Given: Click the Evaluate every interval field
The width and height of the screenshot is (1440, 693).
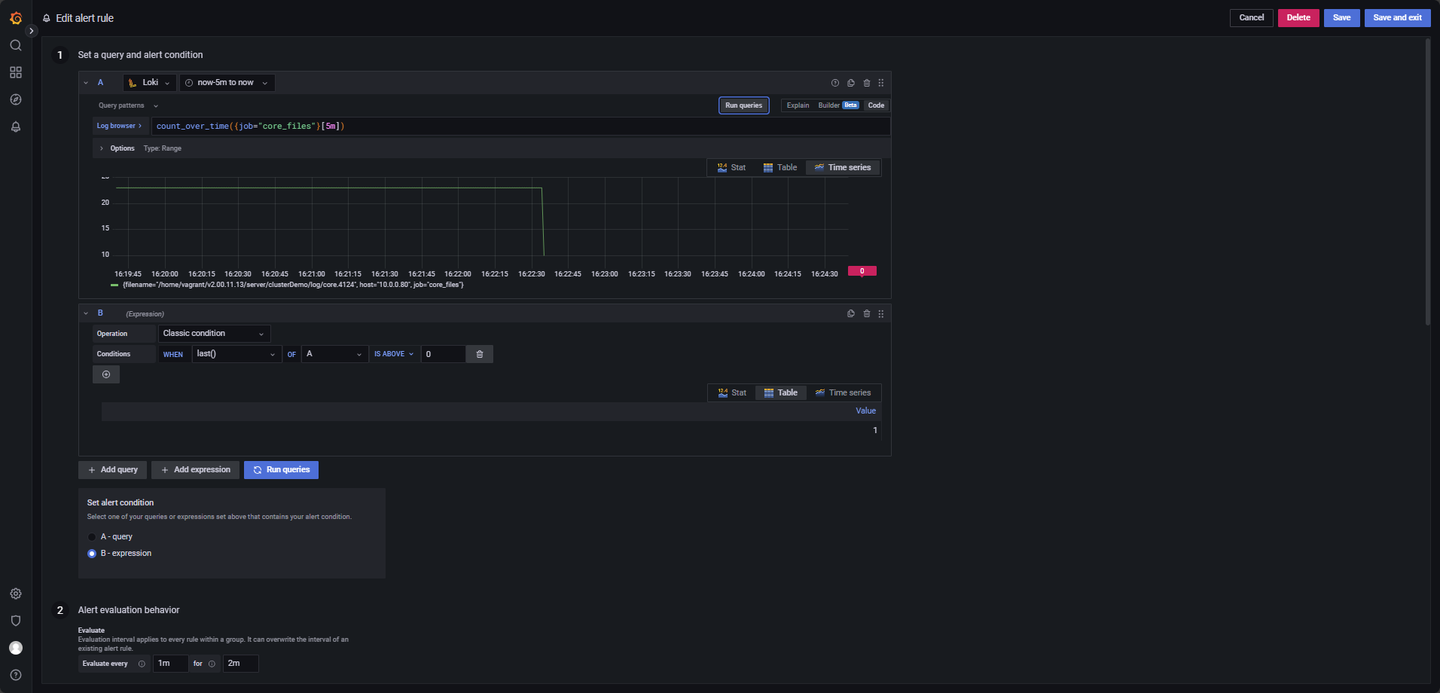Looking at the screenshot, I should [170, 663].
